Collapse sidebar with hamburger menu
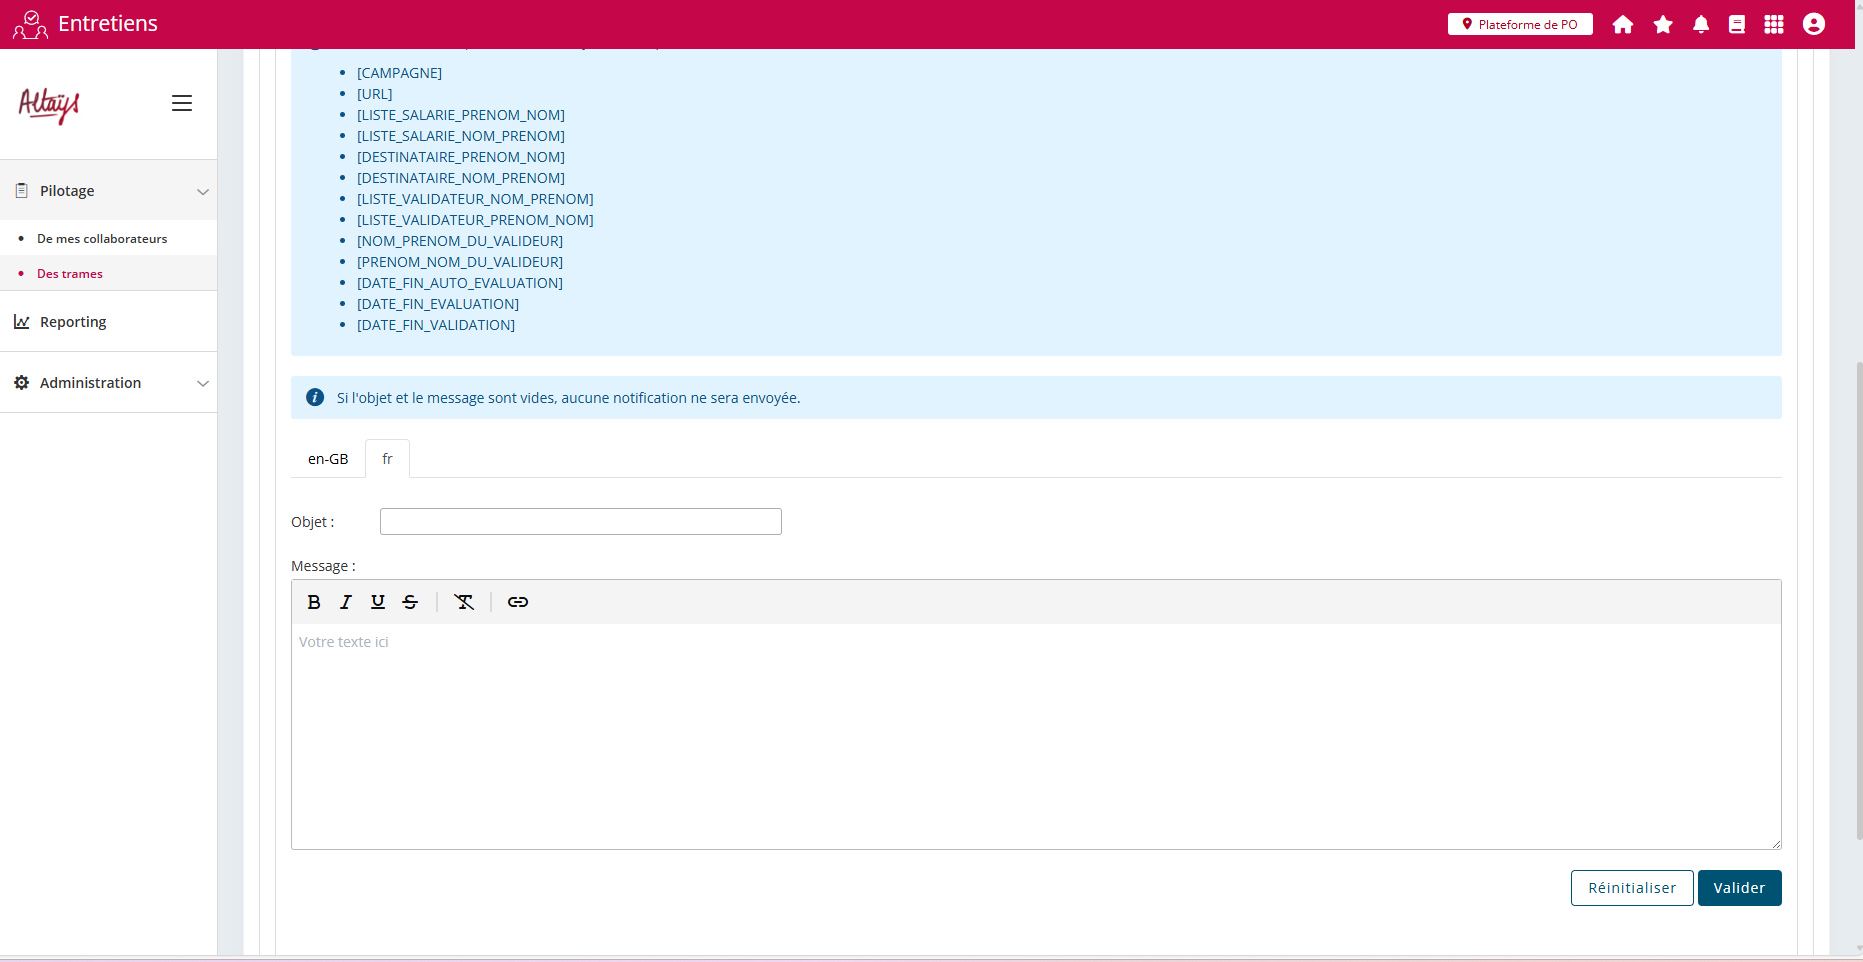Screen dimensions: 1863x962 coord(182,103)
